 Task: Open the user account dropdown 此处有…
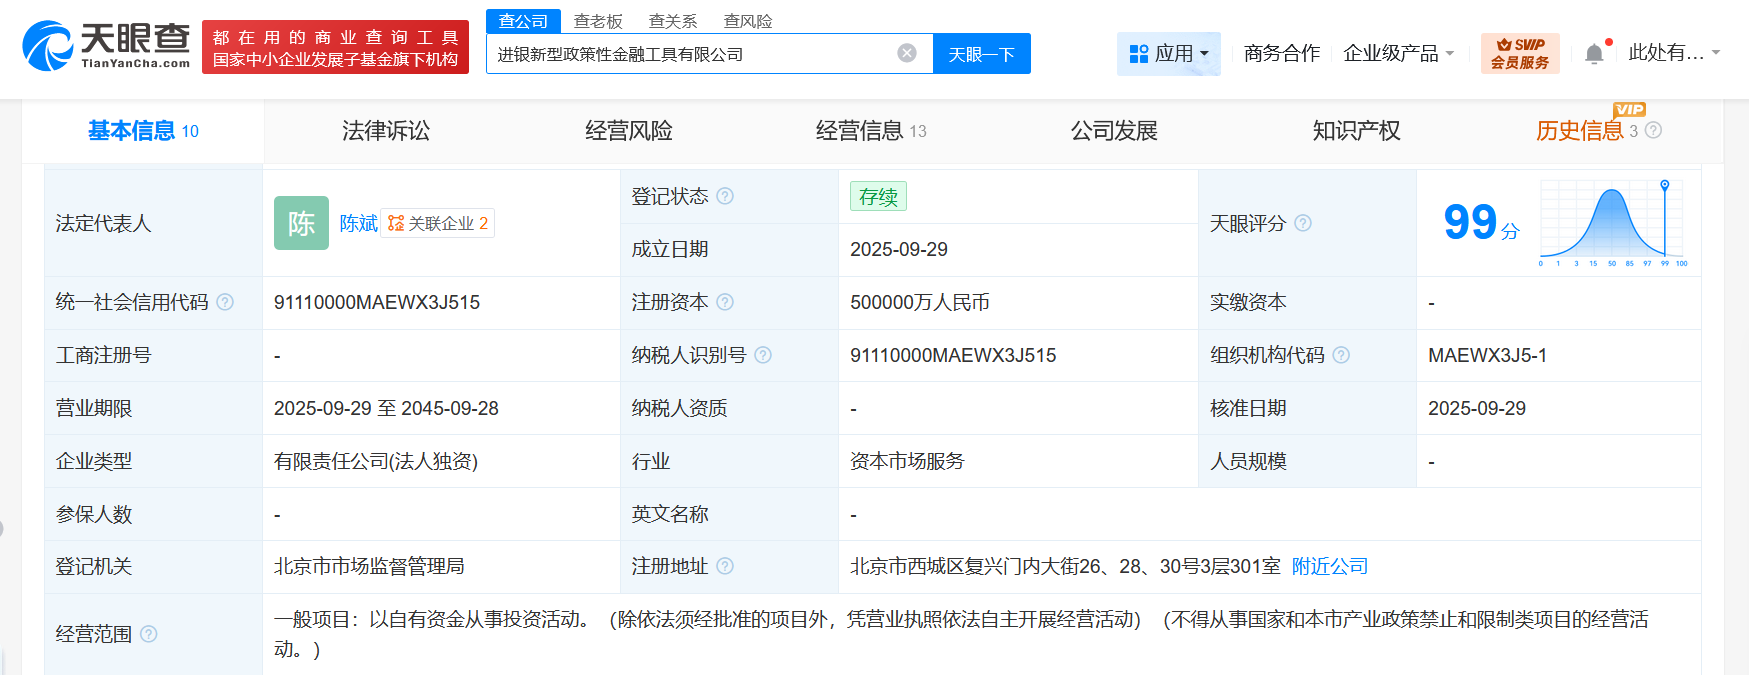1673,53
